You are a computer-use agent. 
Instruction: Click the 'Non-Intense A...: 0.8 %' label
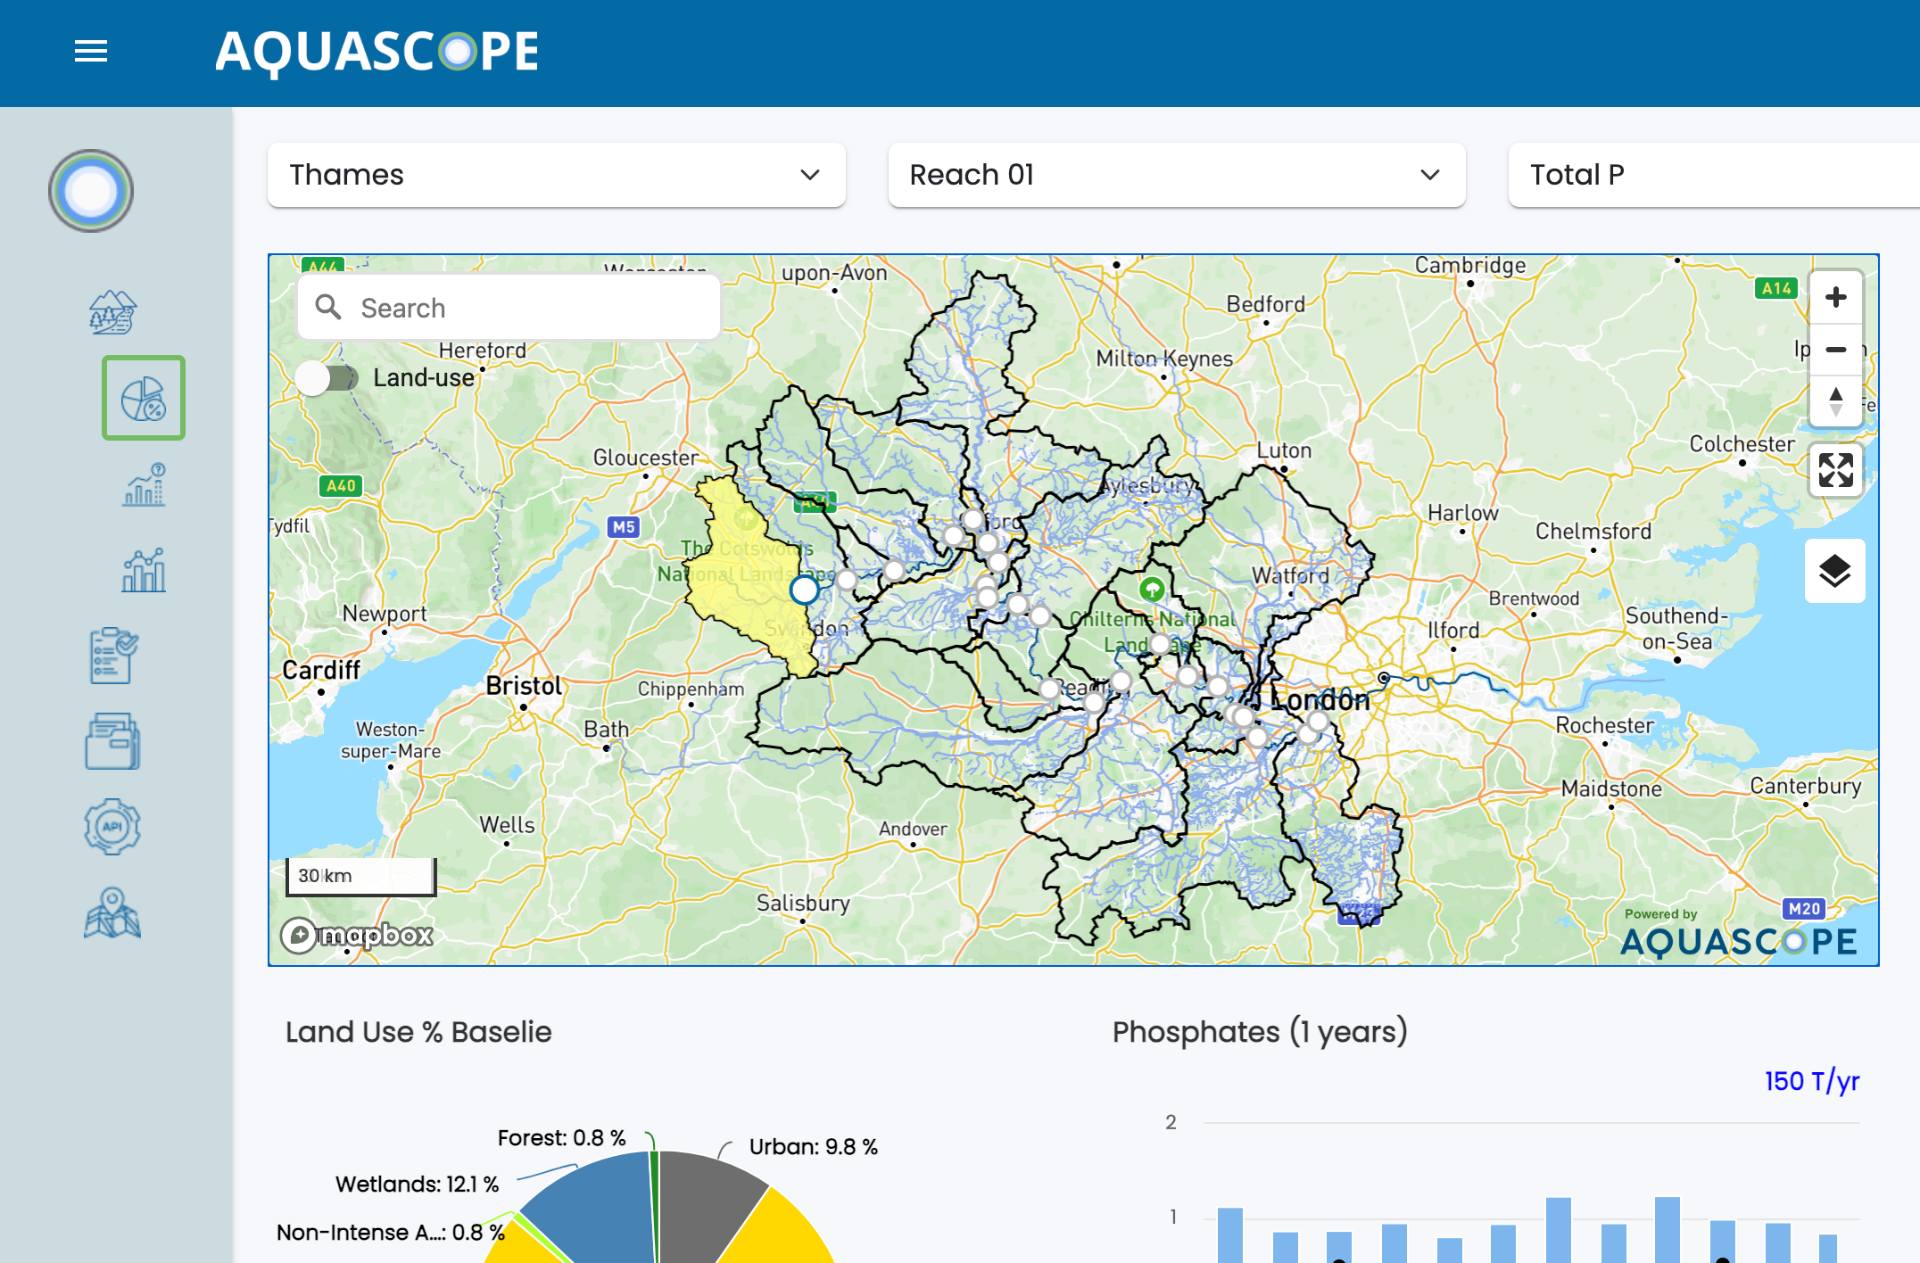pos(390,1232)
